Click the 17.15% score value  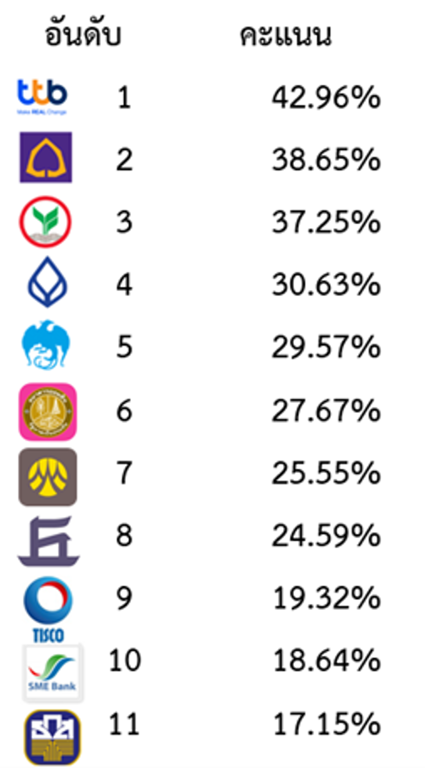click(326, 724)
